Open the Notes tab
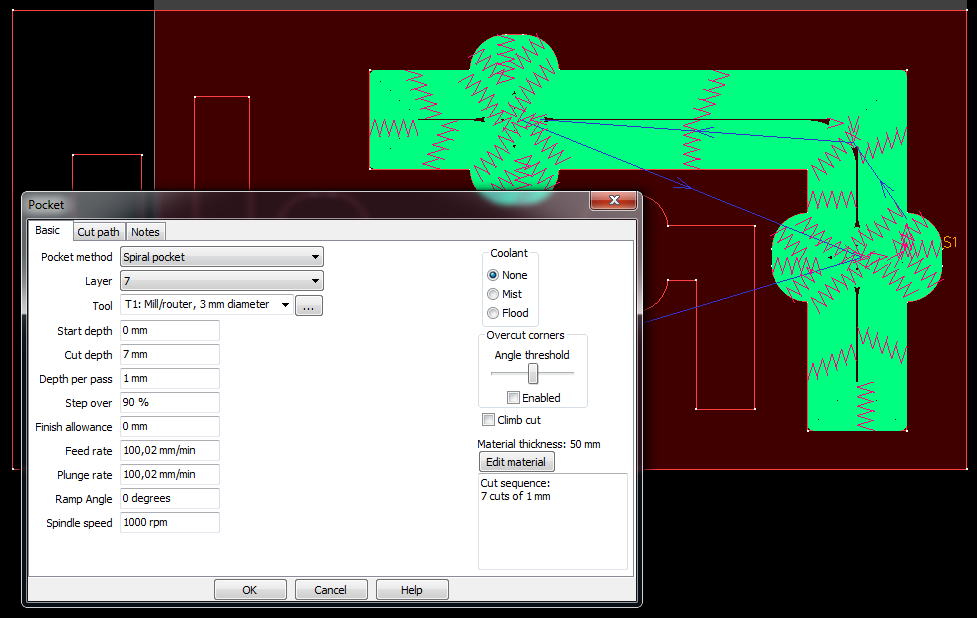 (145, 232)
